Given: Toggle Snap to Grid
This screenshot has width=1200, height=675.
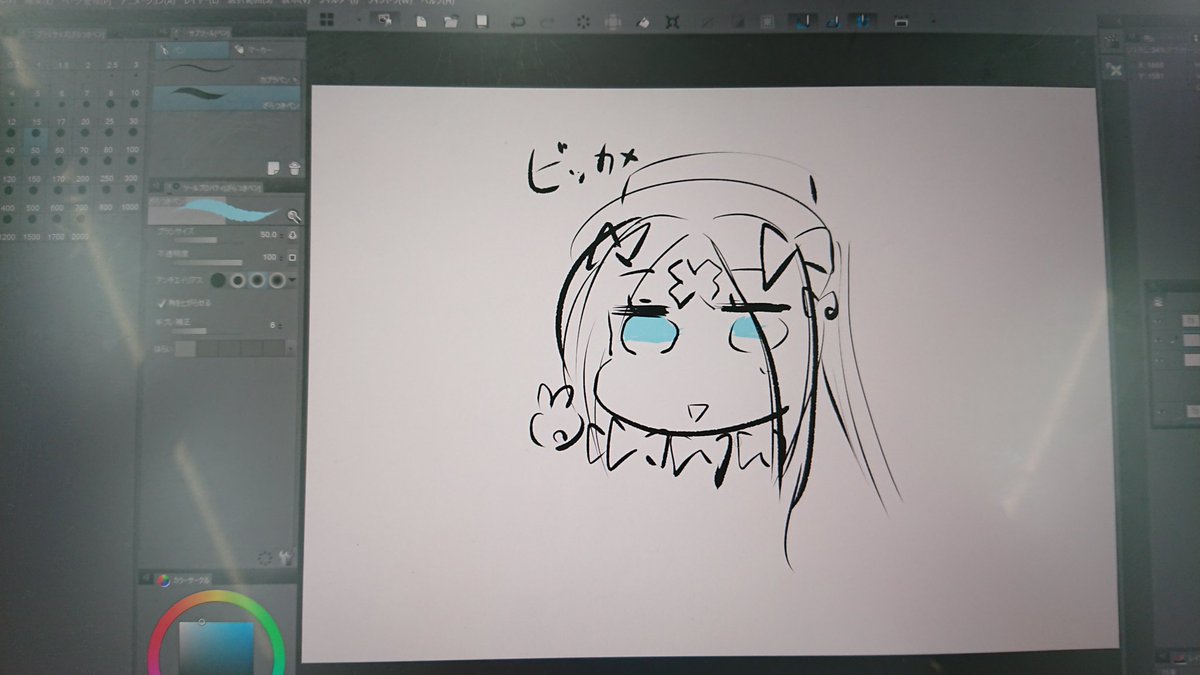Looking at the screenshot, I should [x=861, y=20].
